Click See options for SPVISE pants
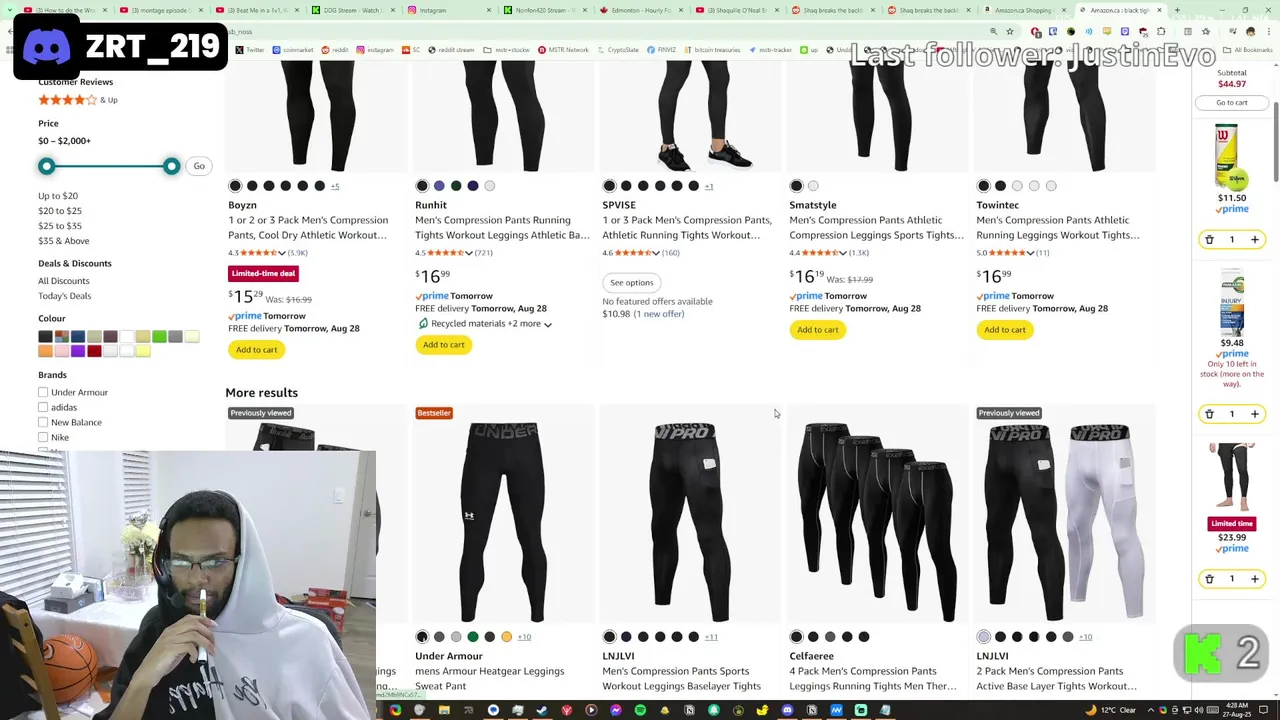This screenshot has height=720, width=1280. [631, 283]
